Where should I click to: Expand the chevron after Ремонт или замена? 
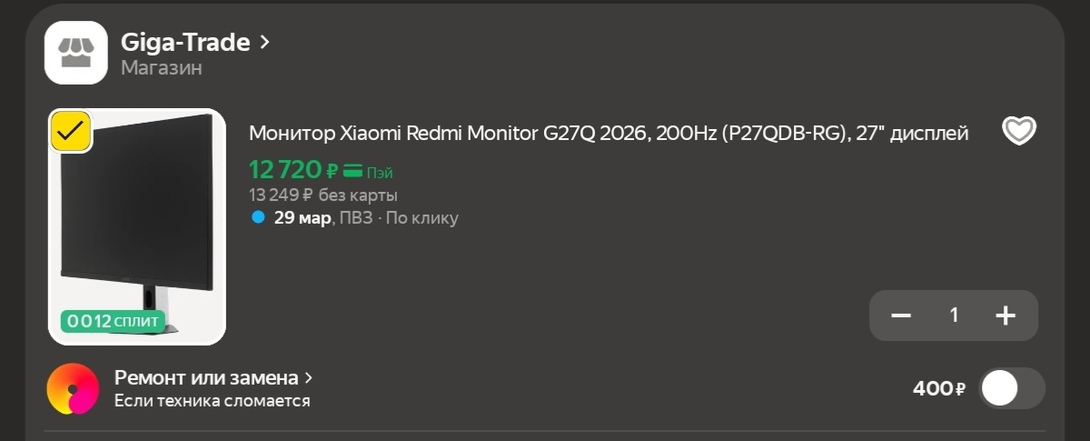[x=309, y=378]
